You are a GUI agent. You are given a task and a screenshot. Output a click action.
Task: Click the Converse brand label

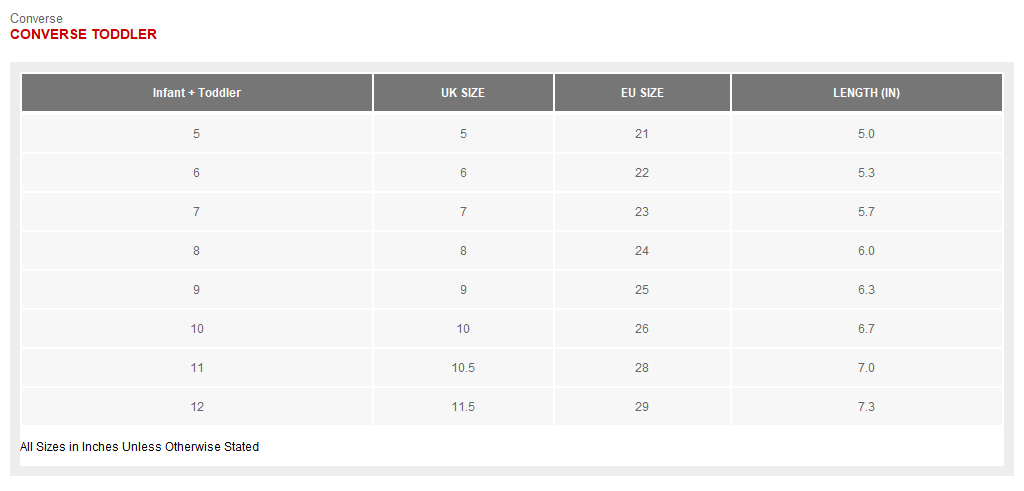pyautogui.click(x=36, y=18)
